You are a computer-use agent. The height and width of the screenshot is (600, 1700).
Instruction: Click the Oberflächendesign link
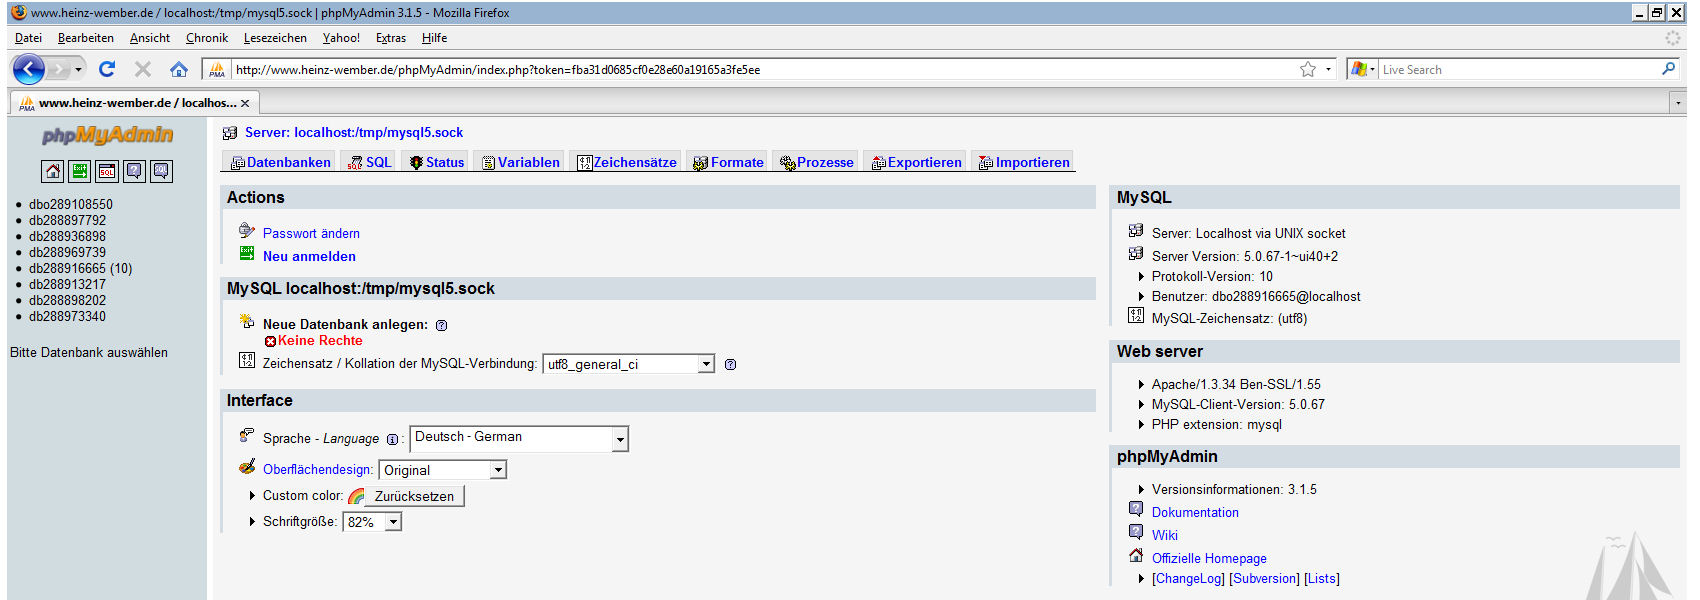(x=318, y=469)
